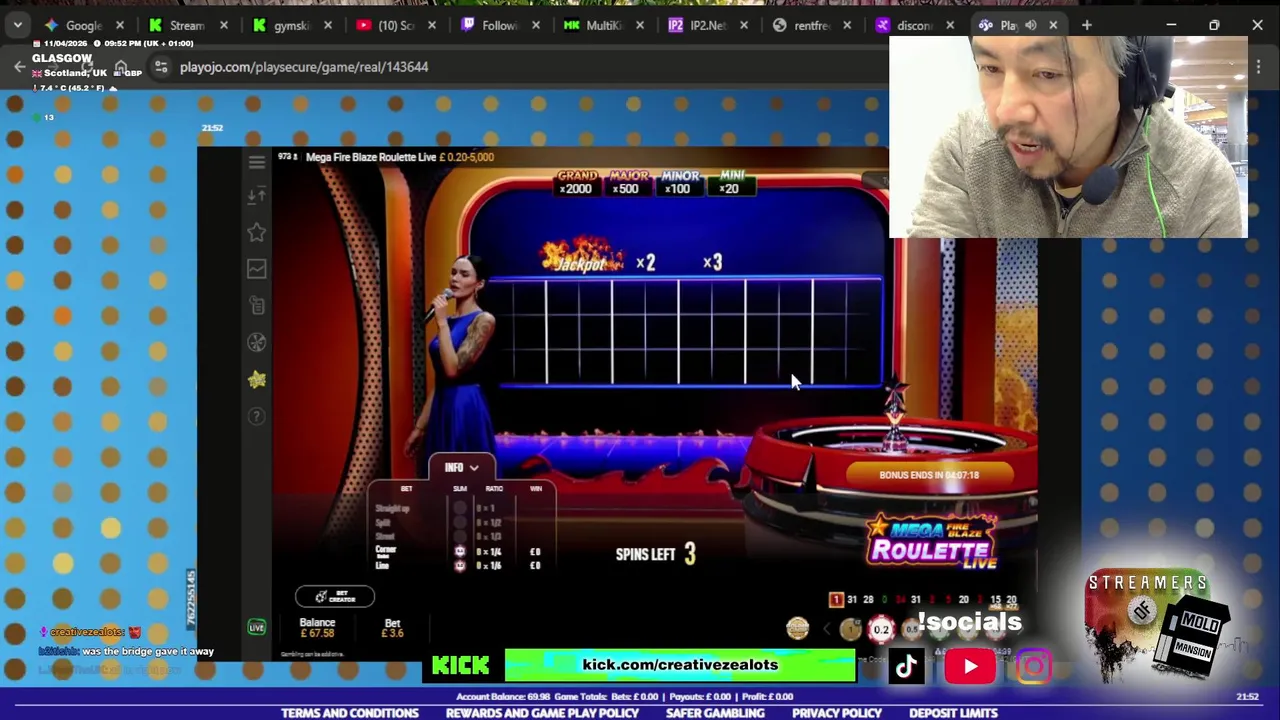This screenshot has height=720, width=1280.
Task: Open the Deposit Limits link
Action: [x=953, y=713]
